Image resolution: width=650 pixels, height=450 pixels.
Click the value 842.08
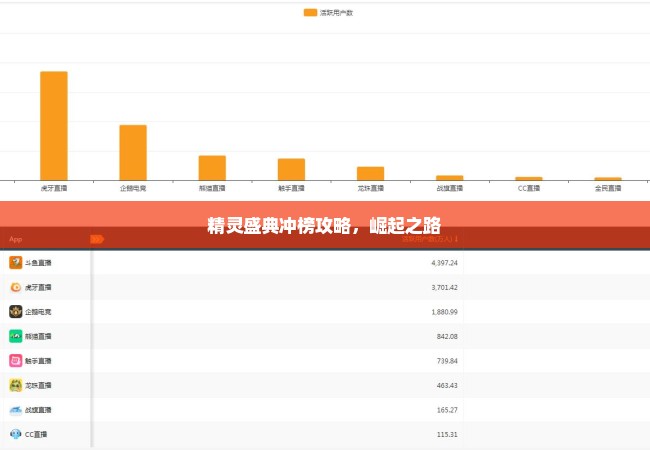[447, 336]
